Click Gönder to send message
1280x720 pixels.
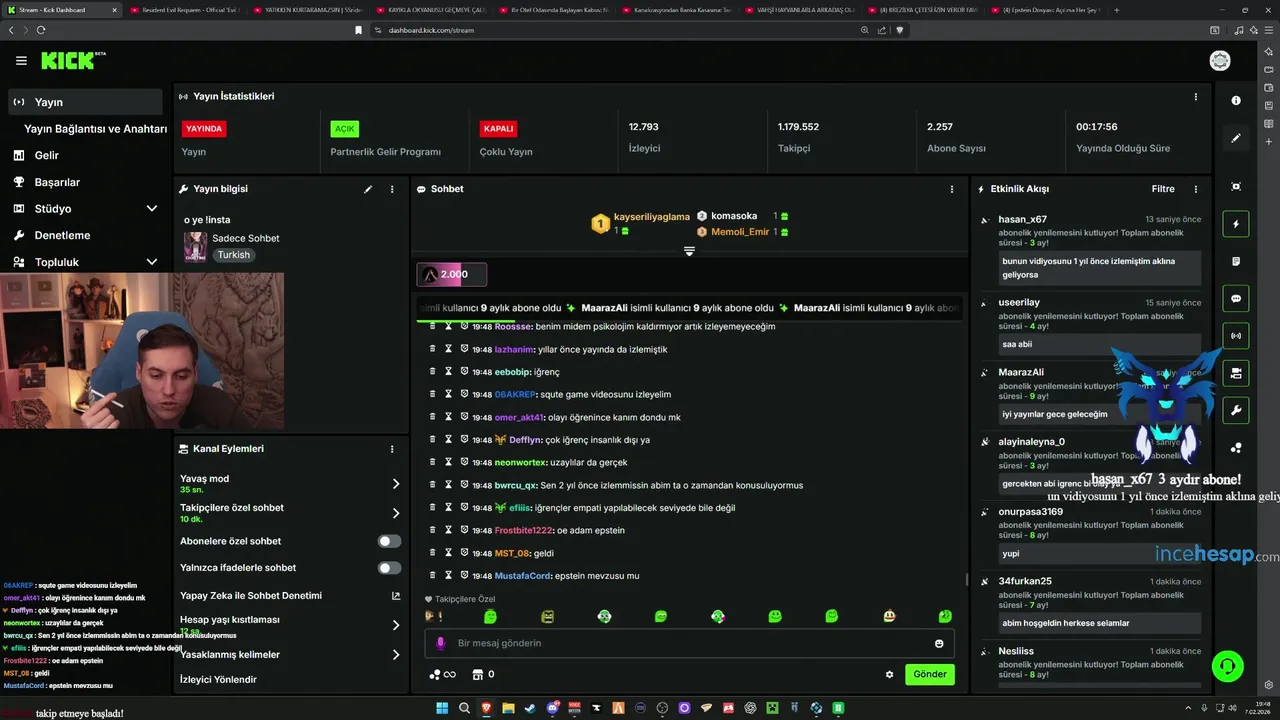coord(930,674)
